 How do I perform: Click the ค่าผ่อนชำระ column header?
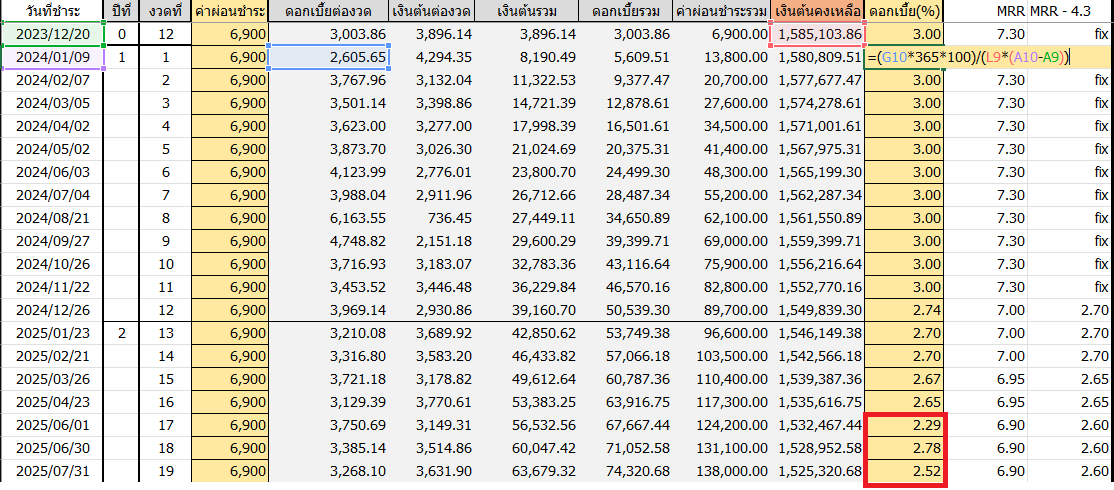point(229,11)
